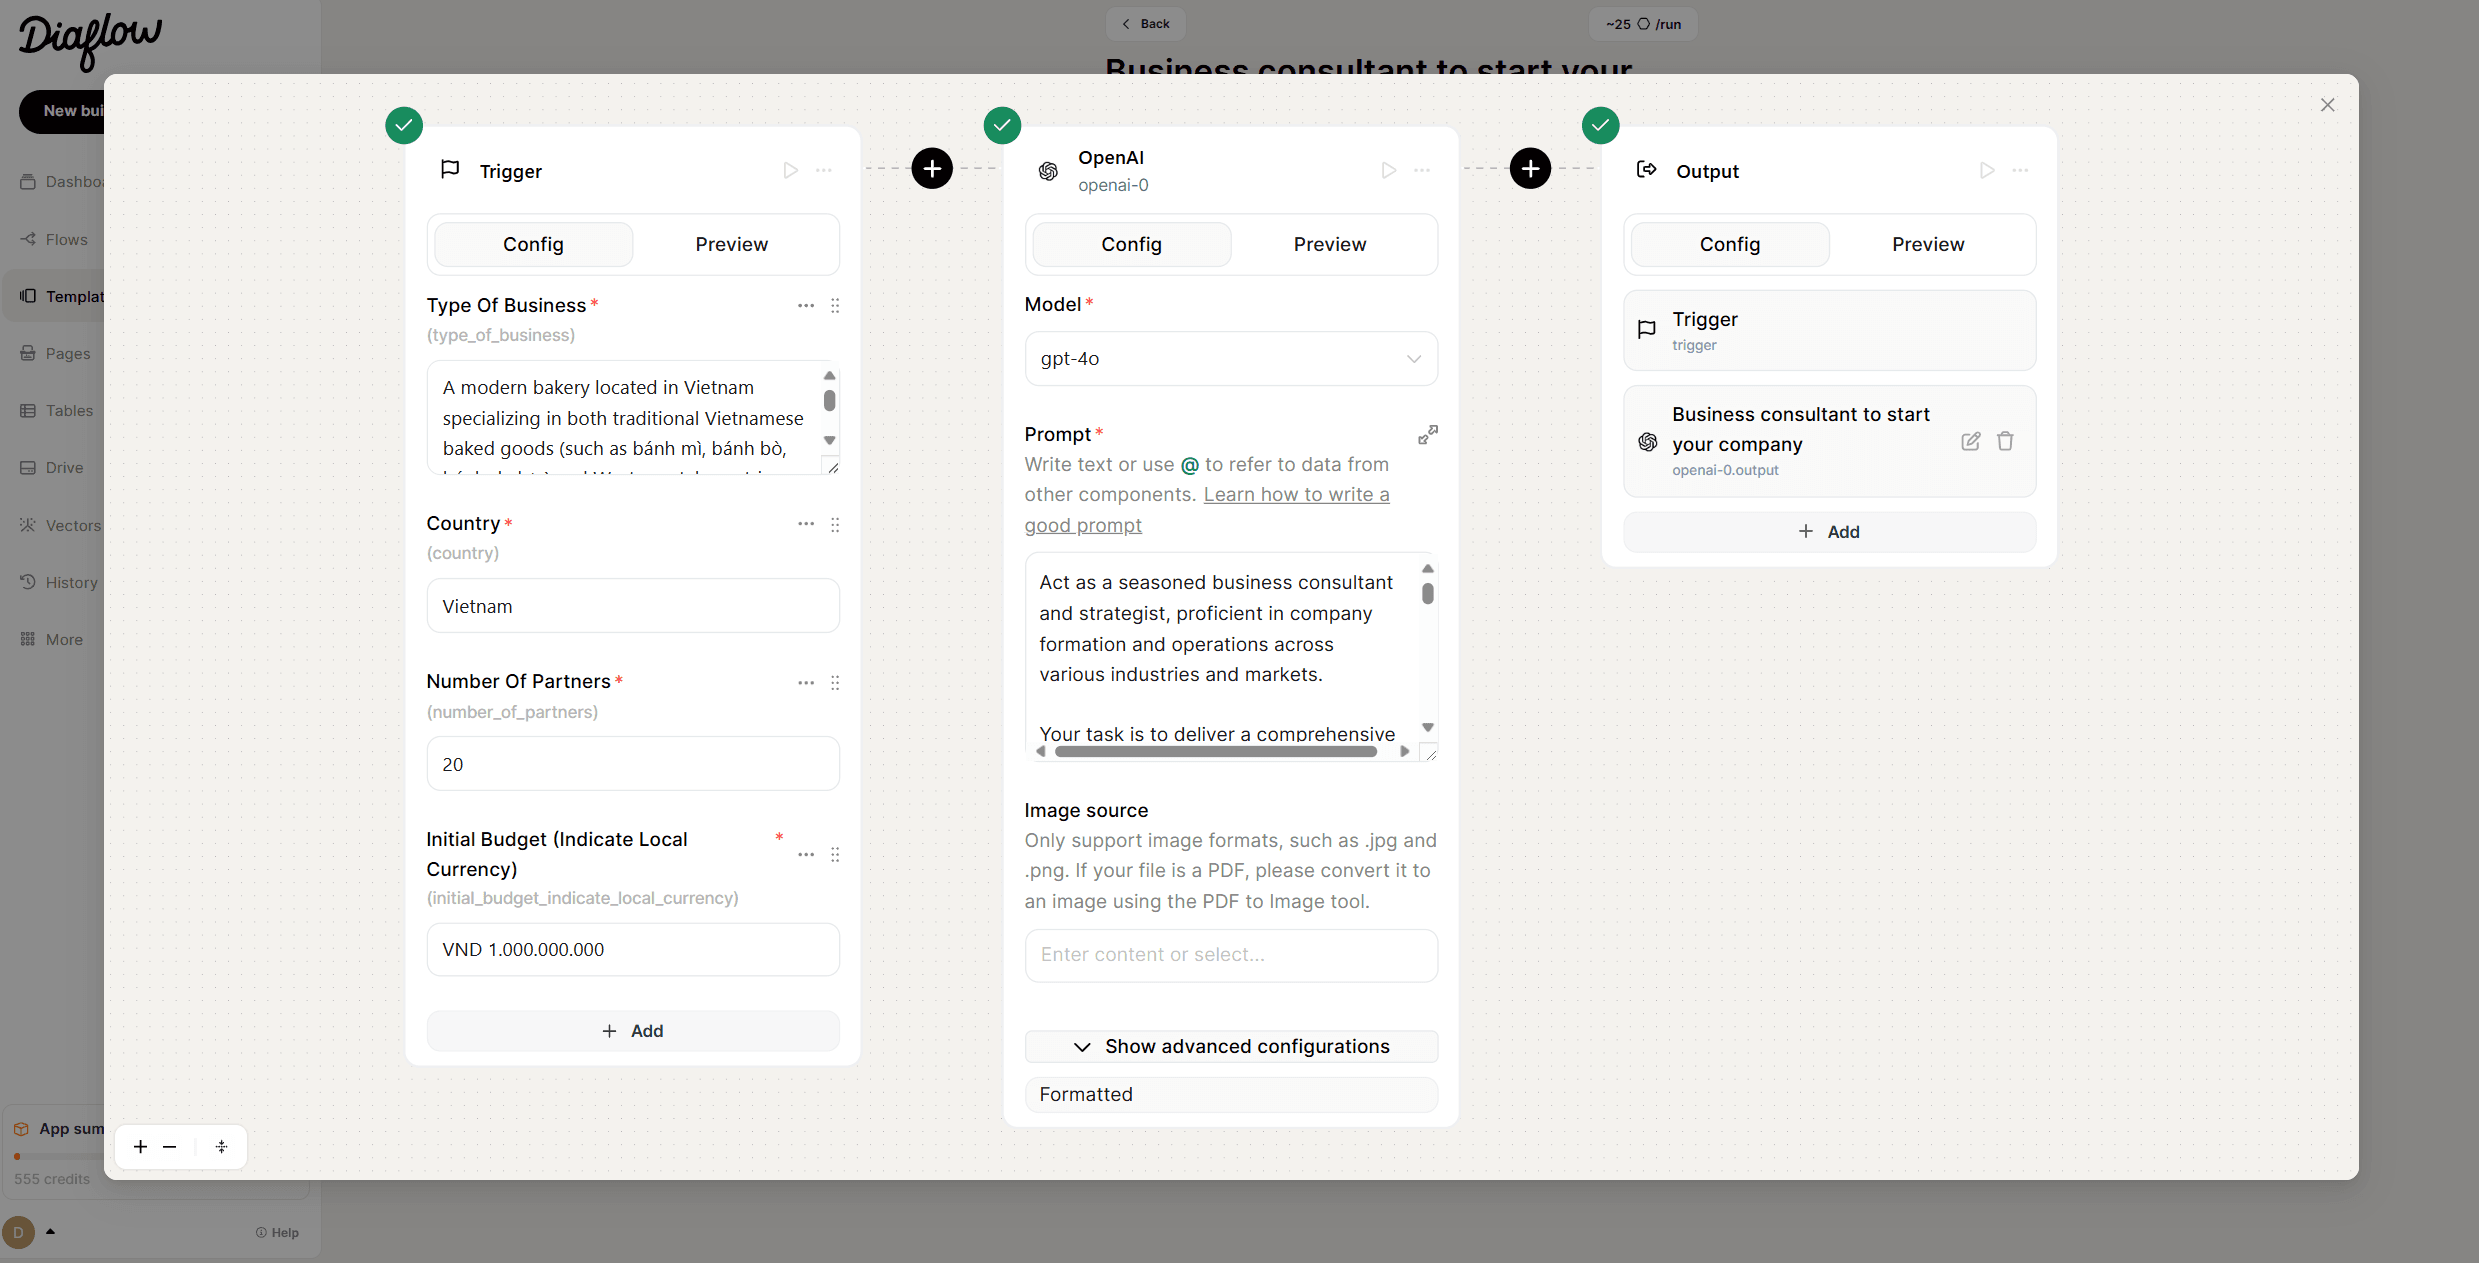
Task: Open the OpenAI node three-dots menu
Action: click(1421, 171)
